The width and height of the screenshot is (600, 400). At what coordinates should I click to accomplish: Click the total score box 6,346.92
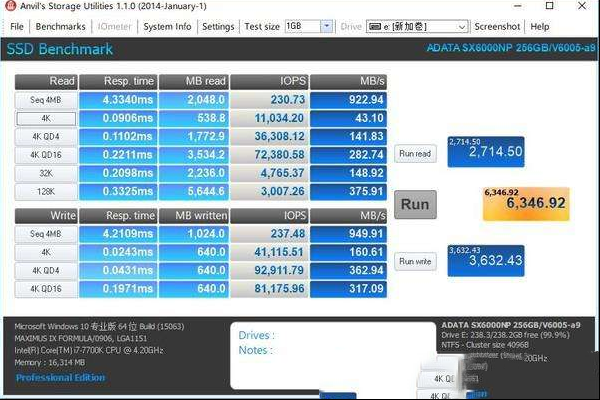click(526, 204)
